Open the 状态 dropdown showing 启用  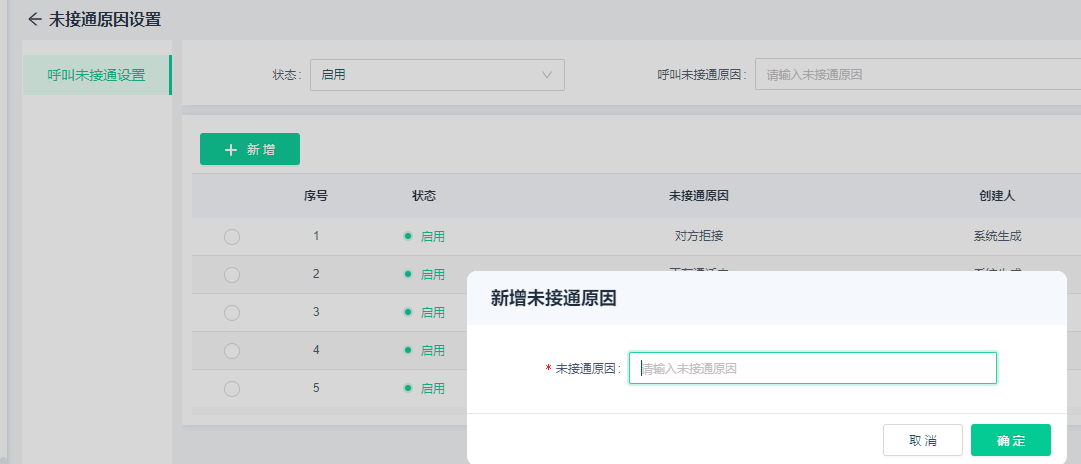tap(436, 75)
